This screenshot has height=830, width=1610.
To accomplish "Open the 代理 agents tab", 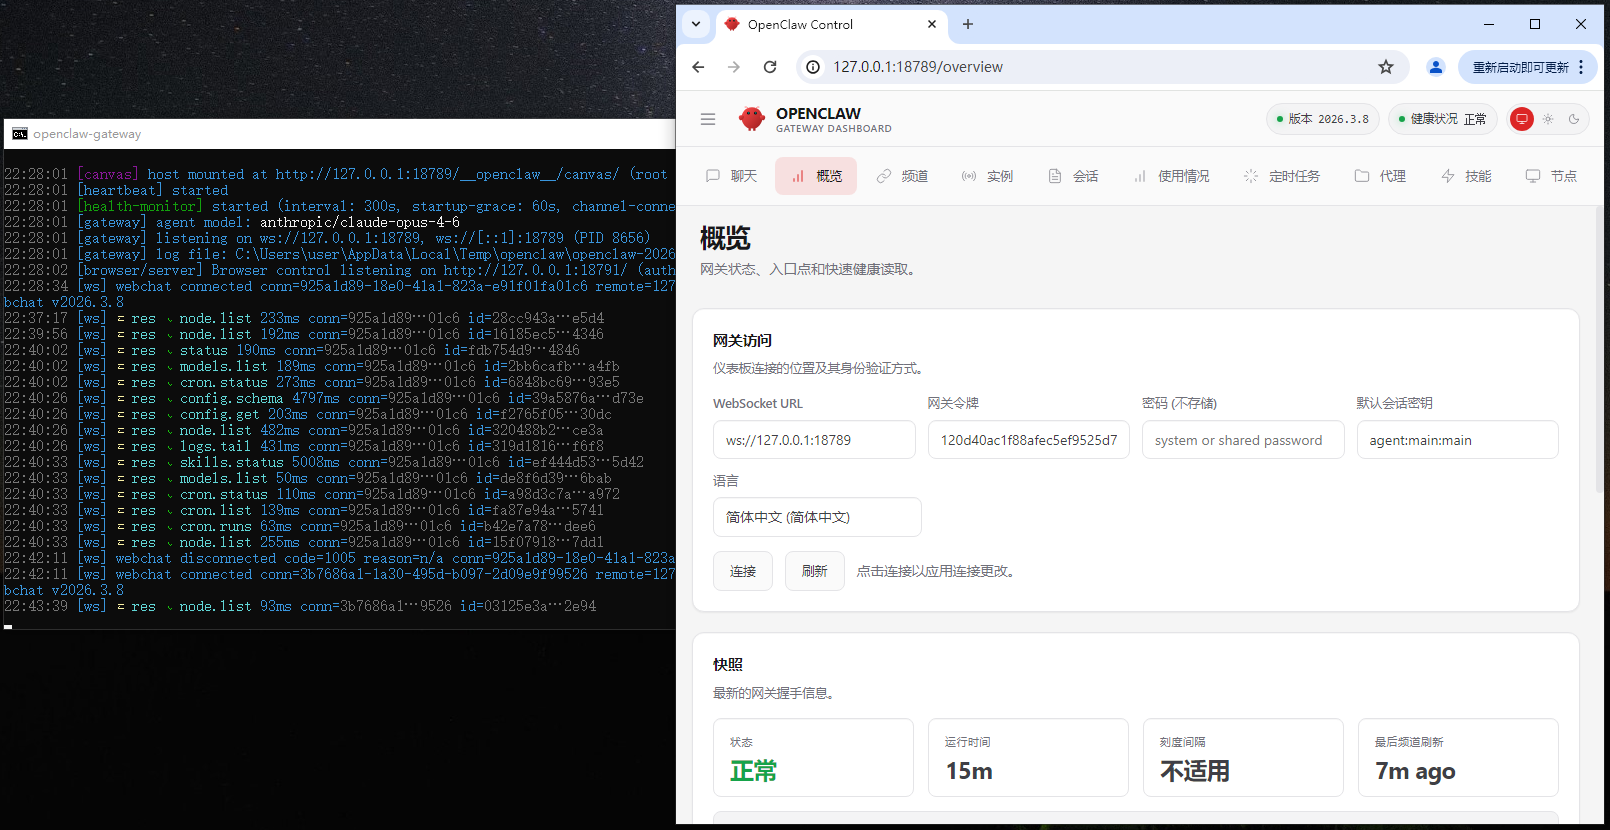I will pos(1380,176).
